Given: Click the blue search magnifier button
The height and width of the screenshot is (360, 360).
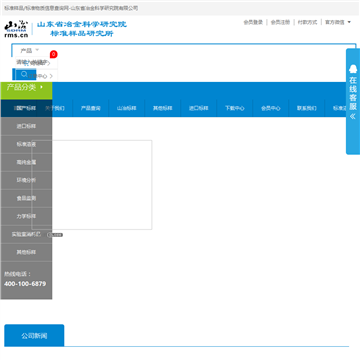Looking at the screenshot, I should point(24,74).
